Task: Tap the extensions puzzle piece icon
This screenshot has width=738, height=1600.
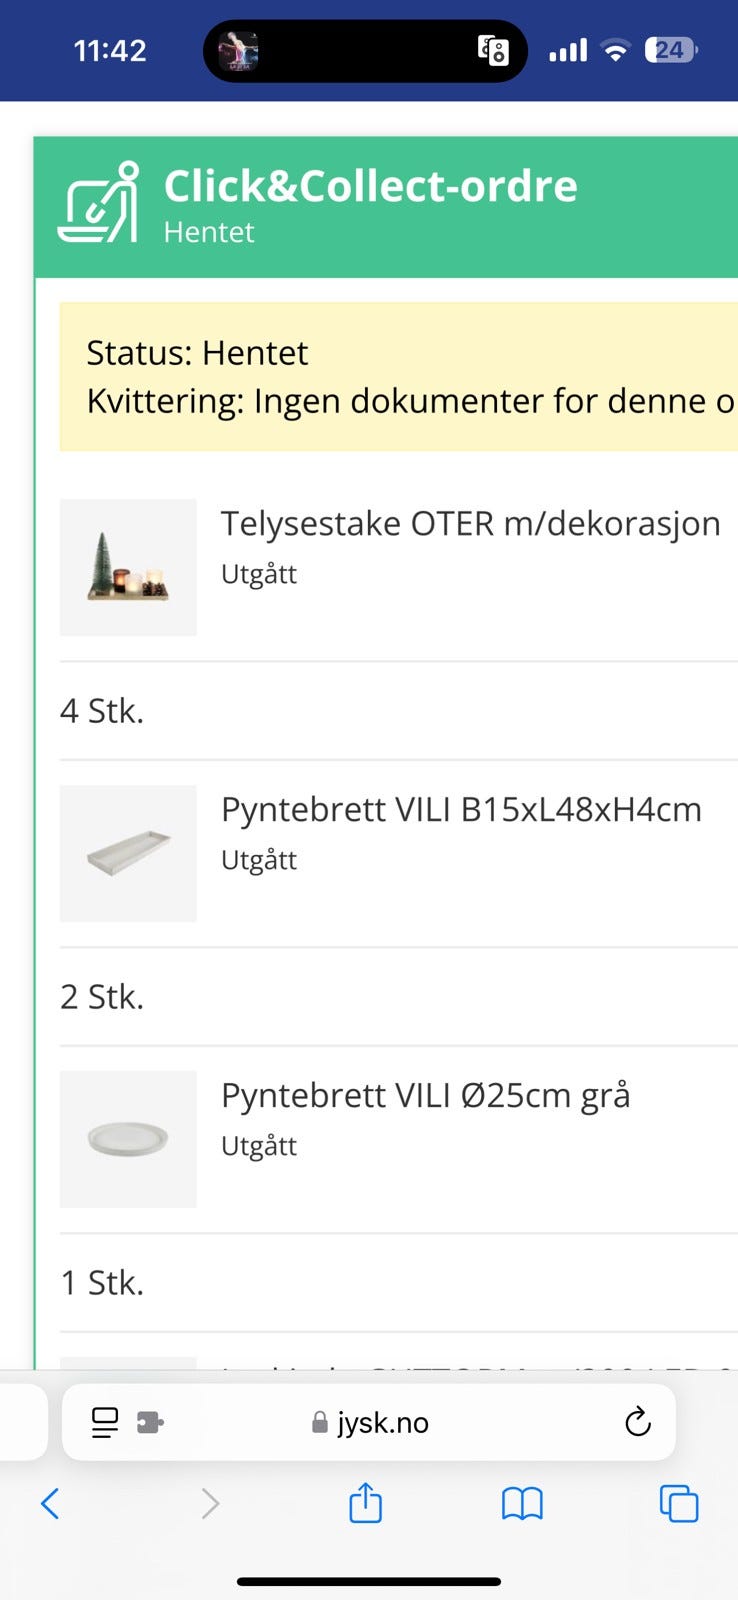Action: click(x=150, y=1422)
